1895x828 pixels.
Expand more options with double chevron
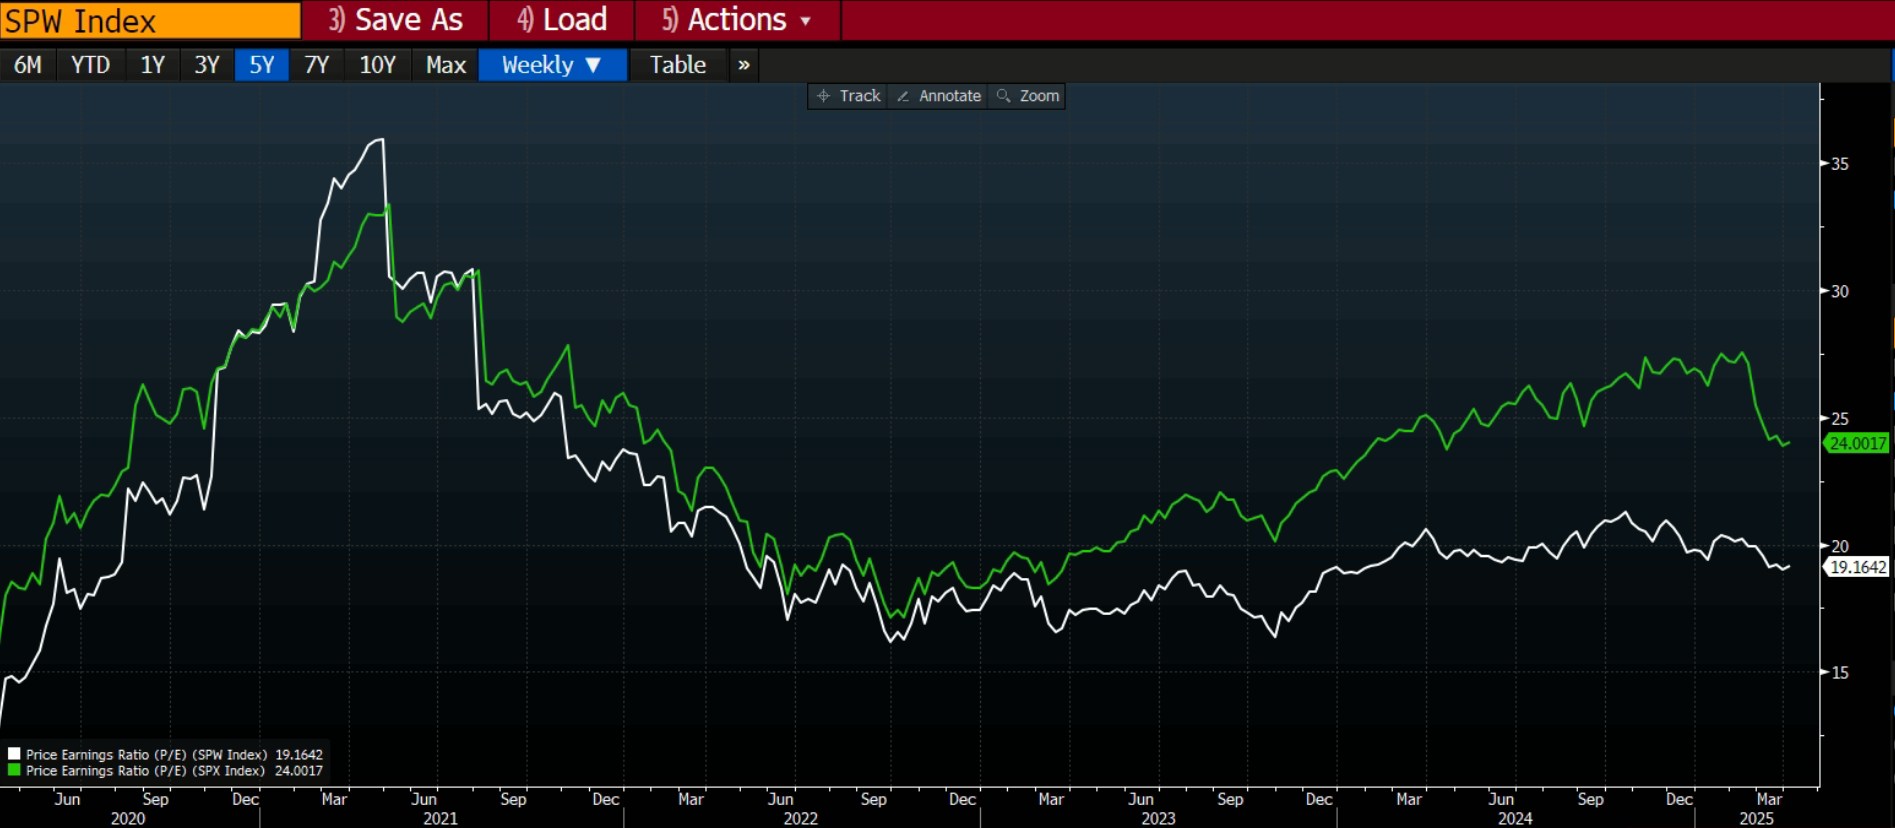[744, 65]
